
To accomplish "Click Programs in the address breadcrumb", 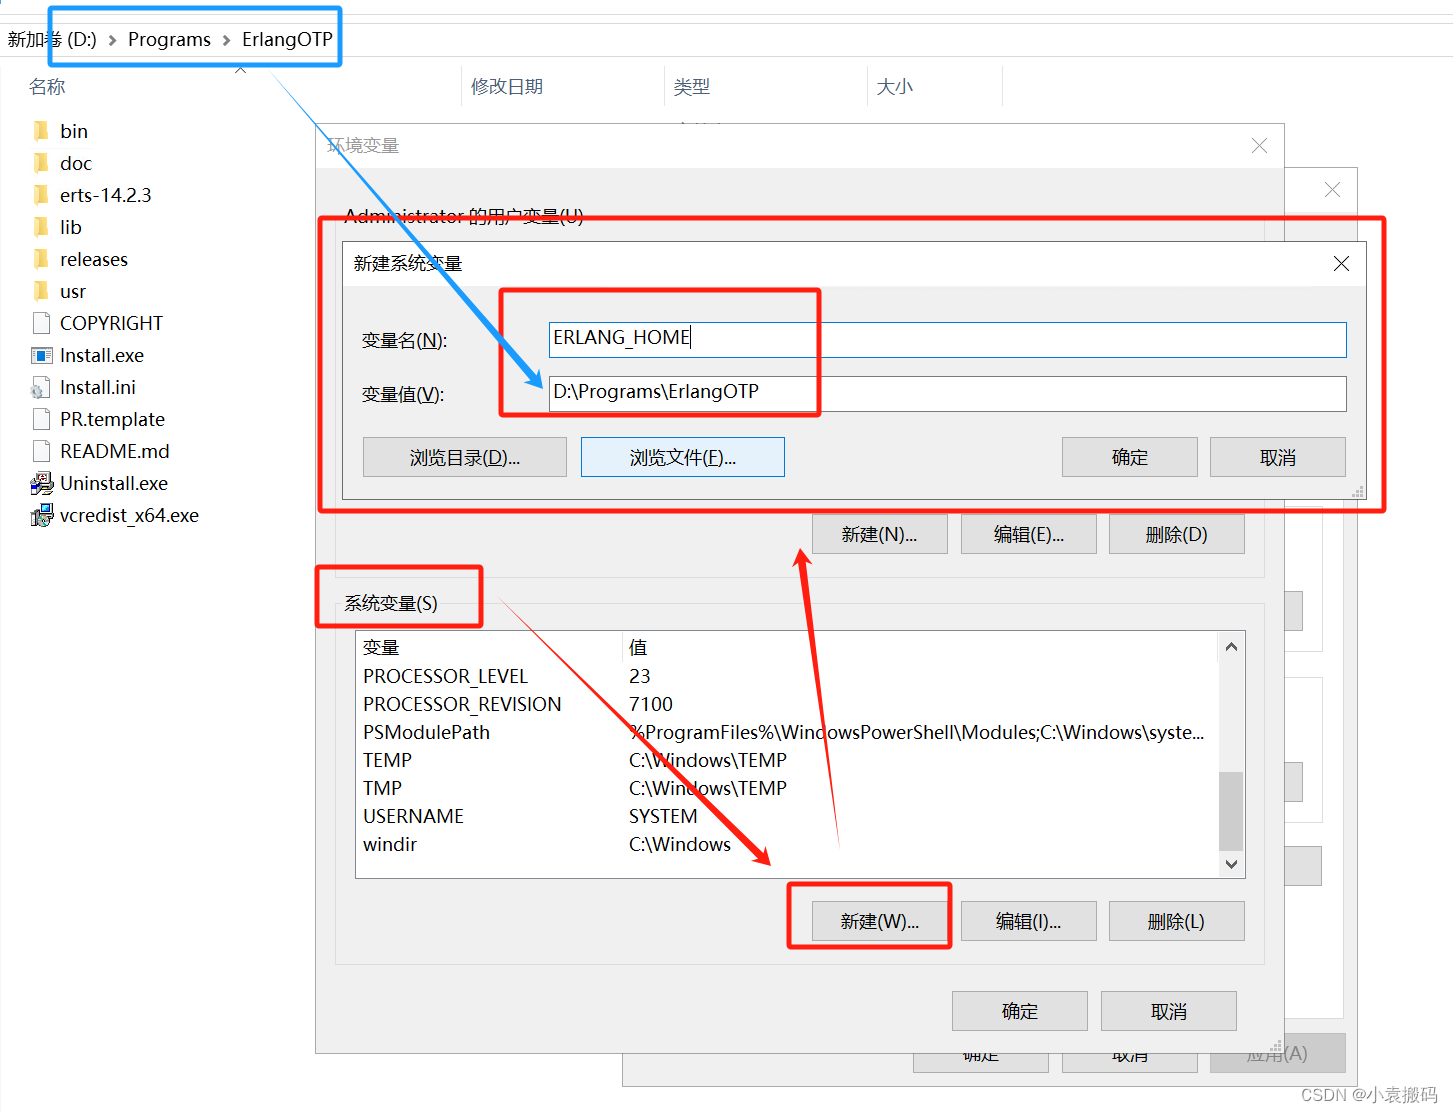I will (x=169, y=39).
